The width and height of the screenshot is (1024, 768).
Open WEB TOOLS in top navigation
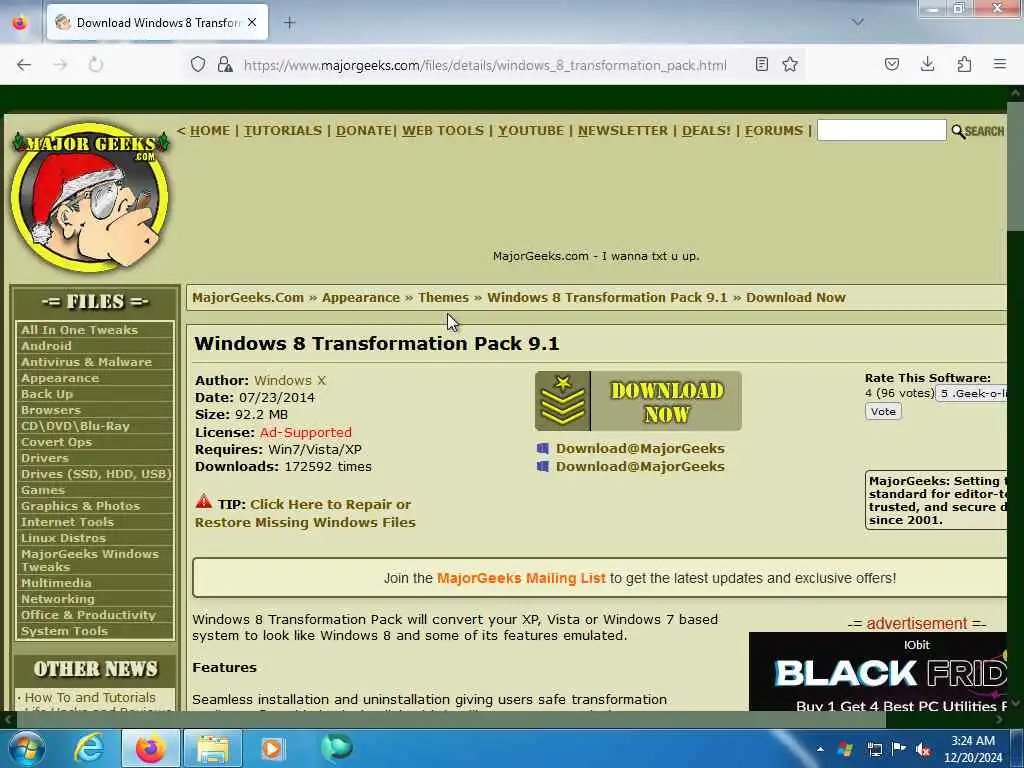(443, 131)
